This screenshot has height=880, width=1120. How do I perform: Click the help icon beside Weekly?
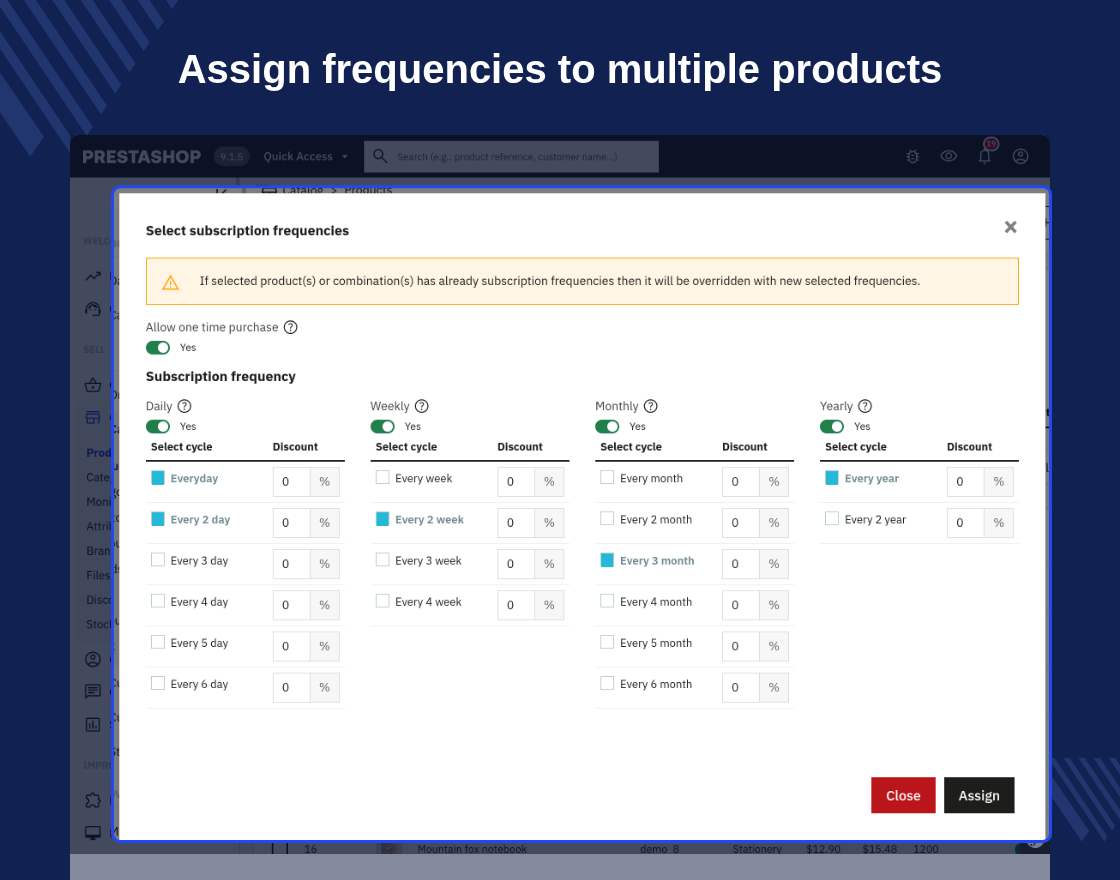[421, 406]
